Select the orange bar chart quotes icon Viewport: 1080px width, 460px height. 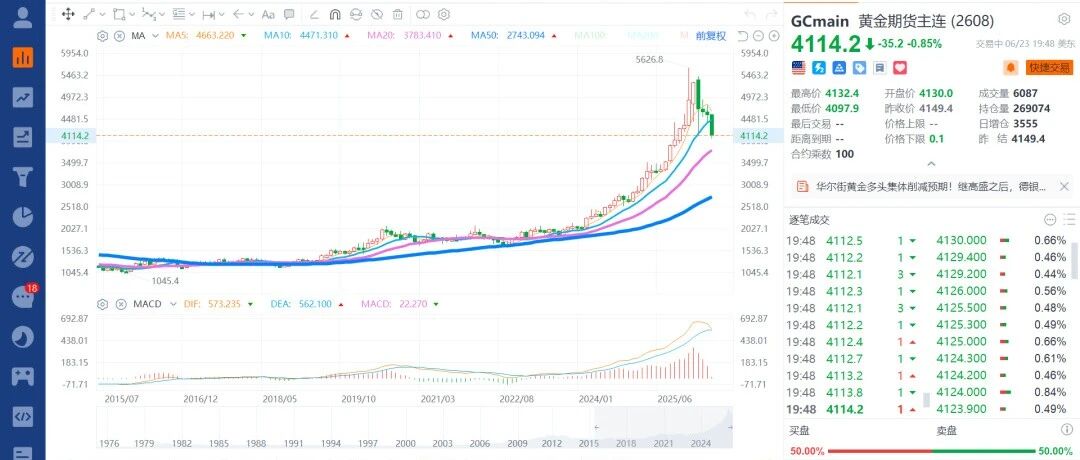click(x=23, y=57)
